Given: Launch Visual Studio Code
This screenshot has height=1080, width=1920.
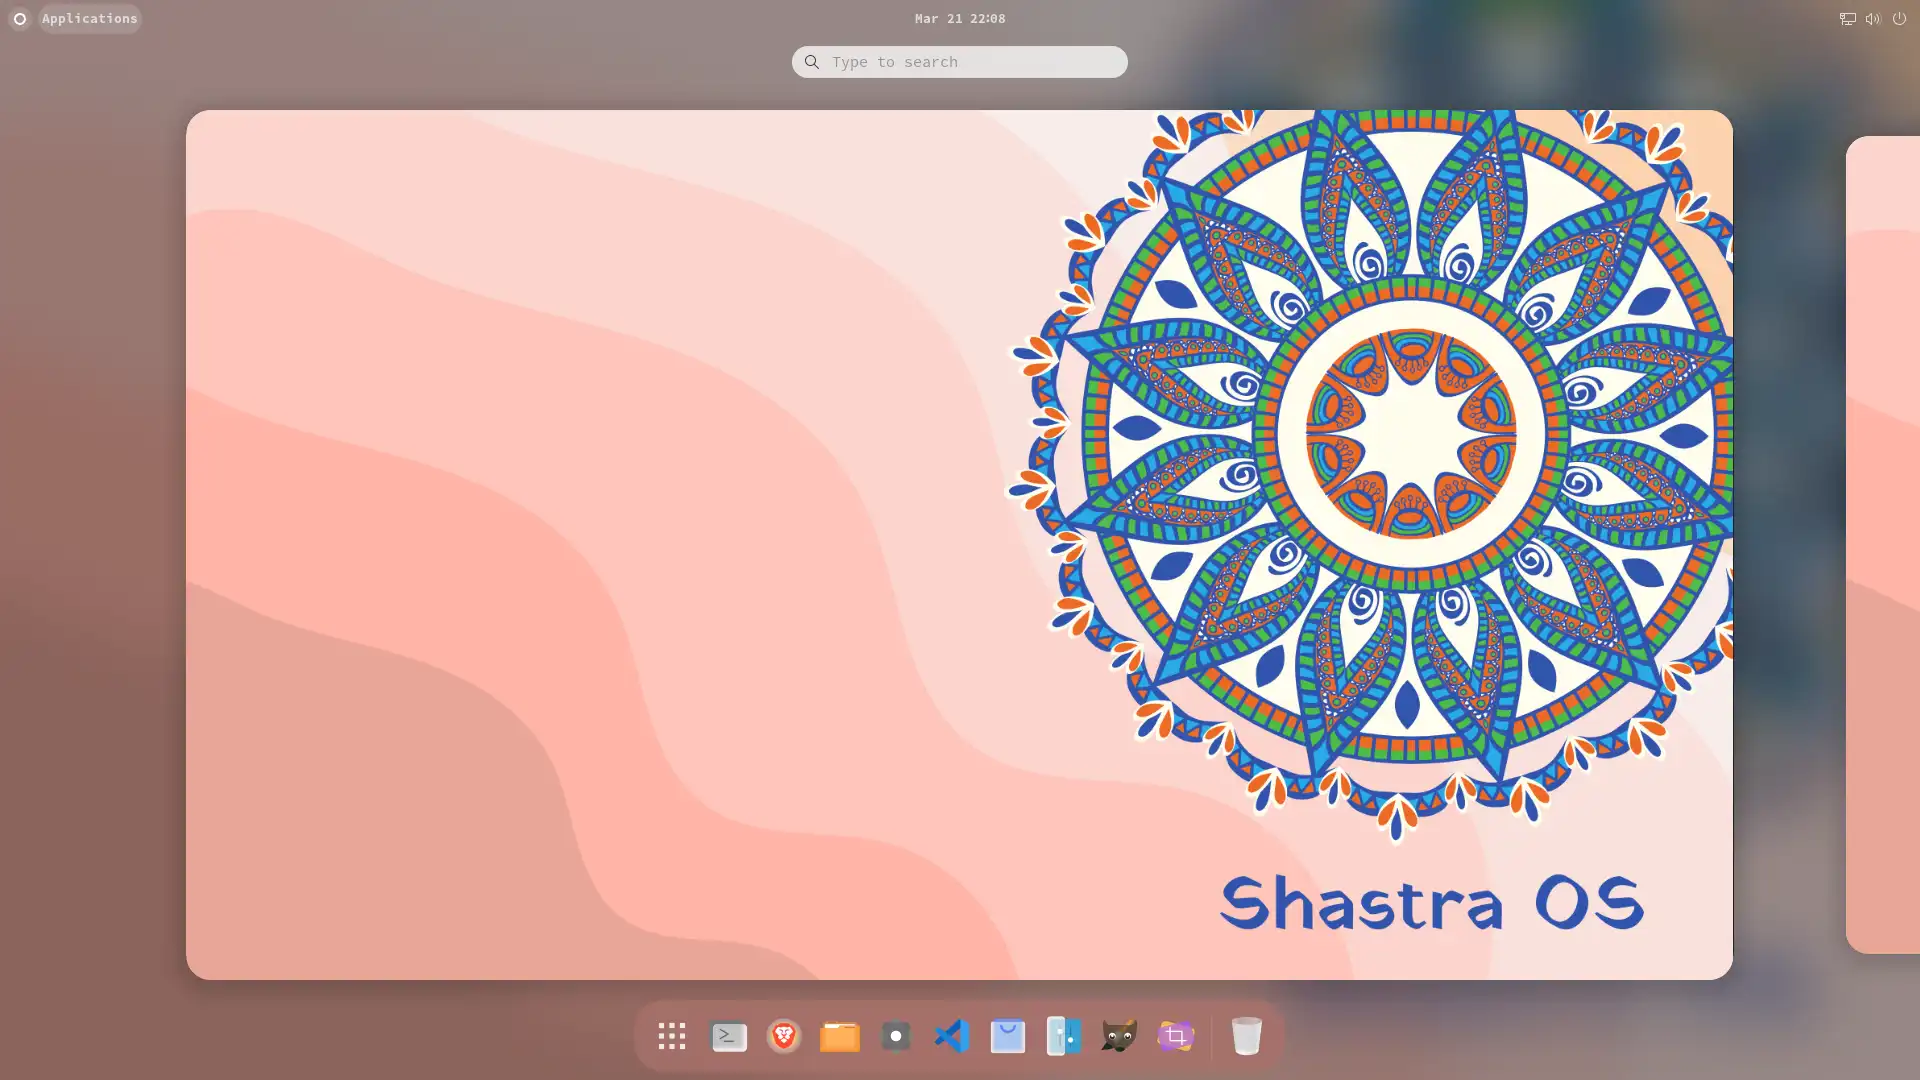Looking at the screenshot, I should (951, 1036).
